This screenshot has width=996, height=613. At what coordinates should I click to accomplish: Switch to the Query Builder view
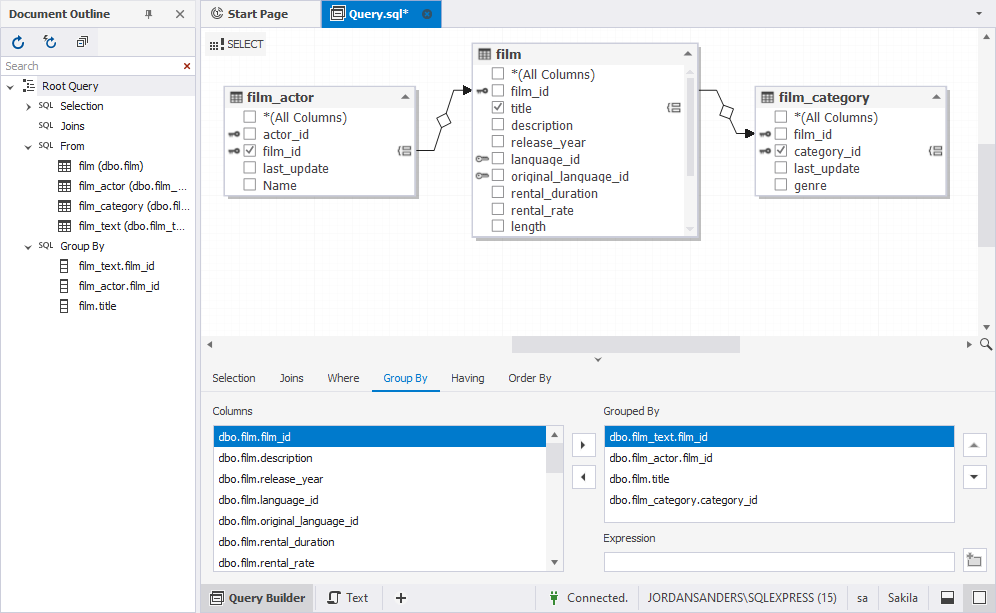coord(258,598)
